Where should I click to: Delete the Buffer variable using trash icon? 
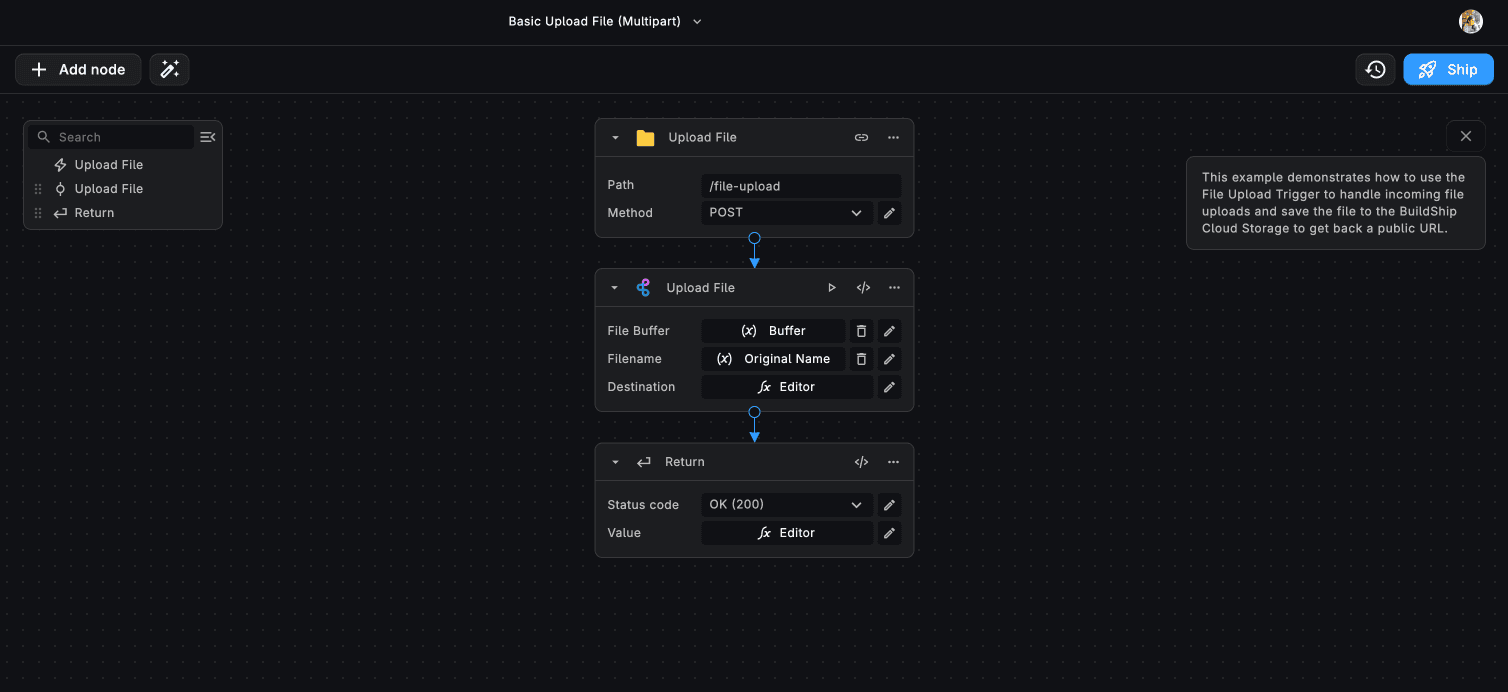coord(861,330)
